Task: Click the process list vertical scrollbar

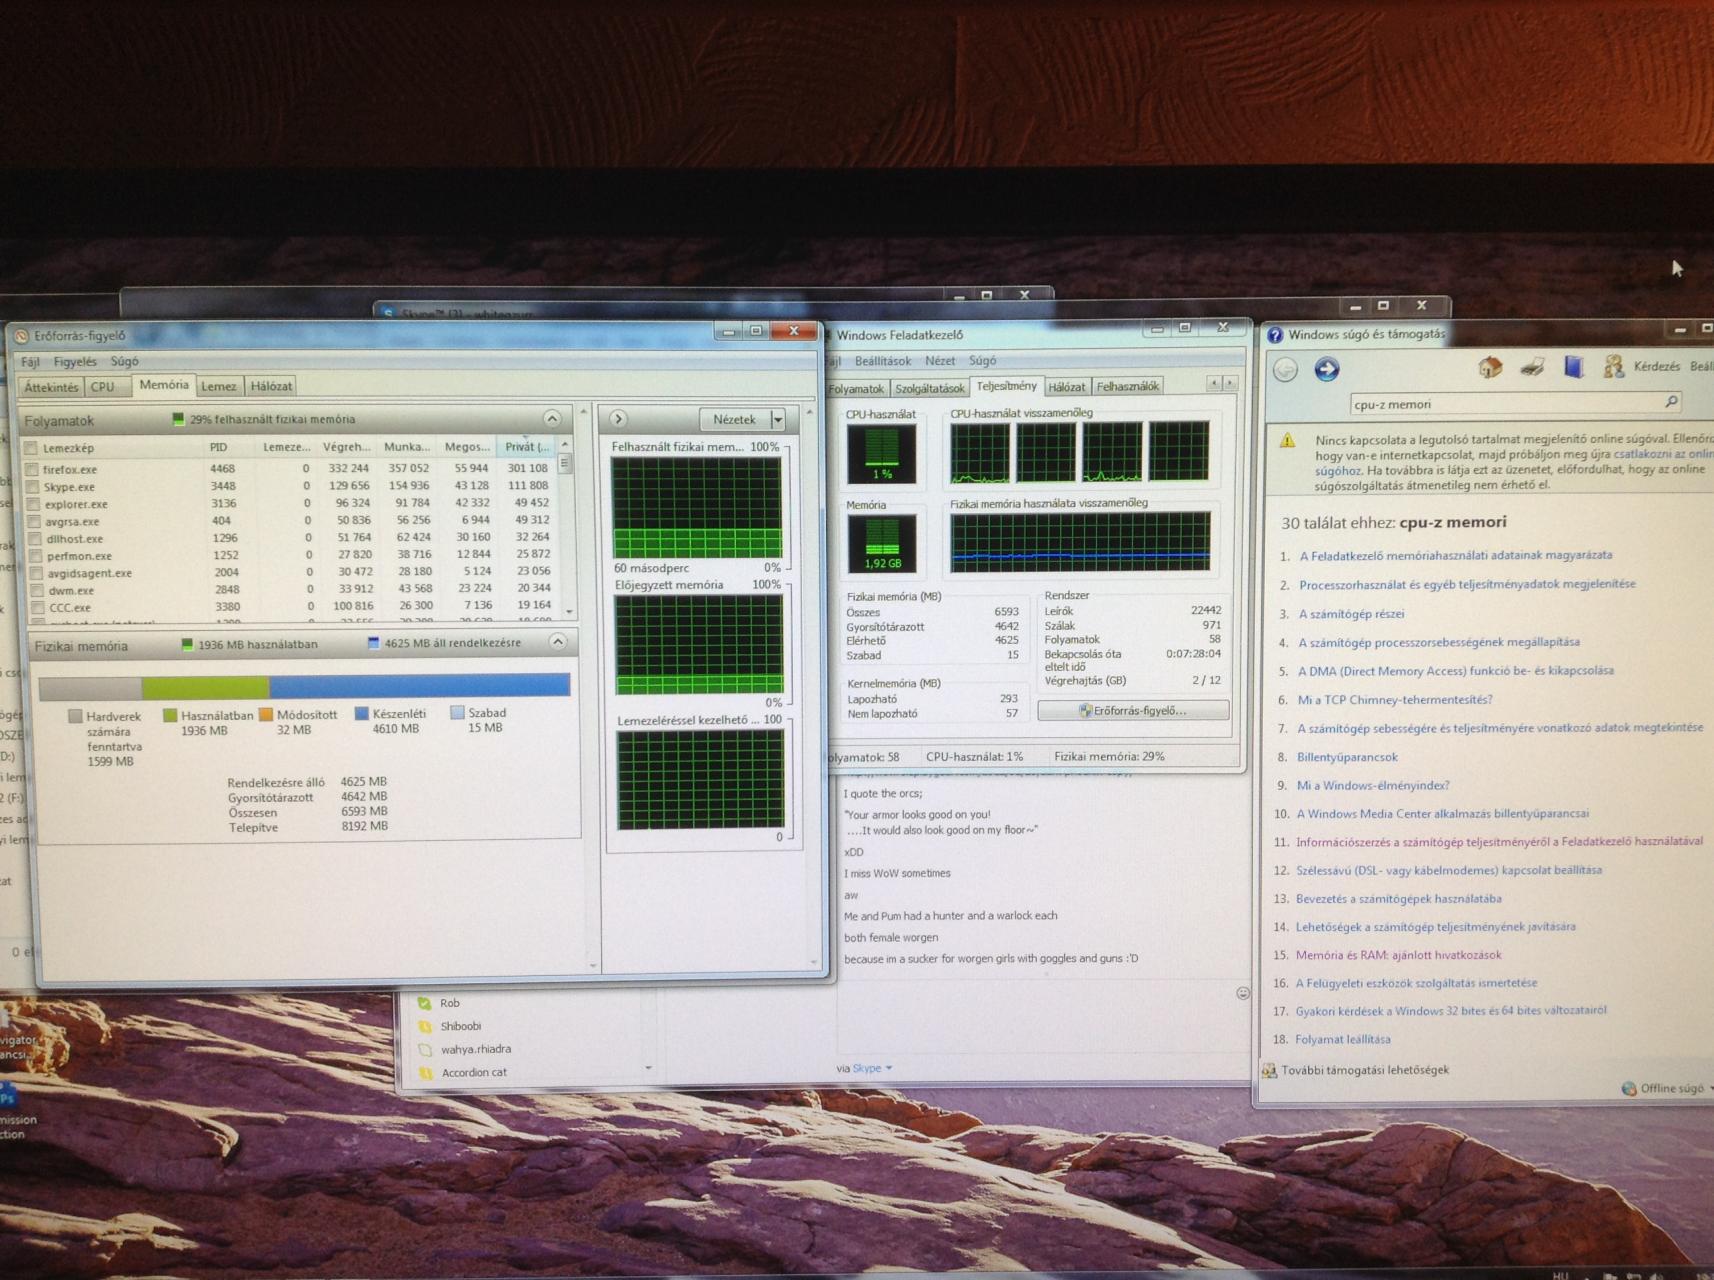Action: [565, 527]
